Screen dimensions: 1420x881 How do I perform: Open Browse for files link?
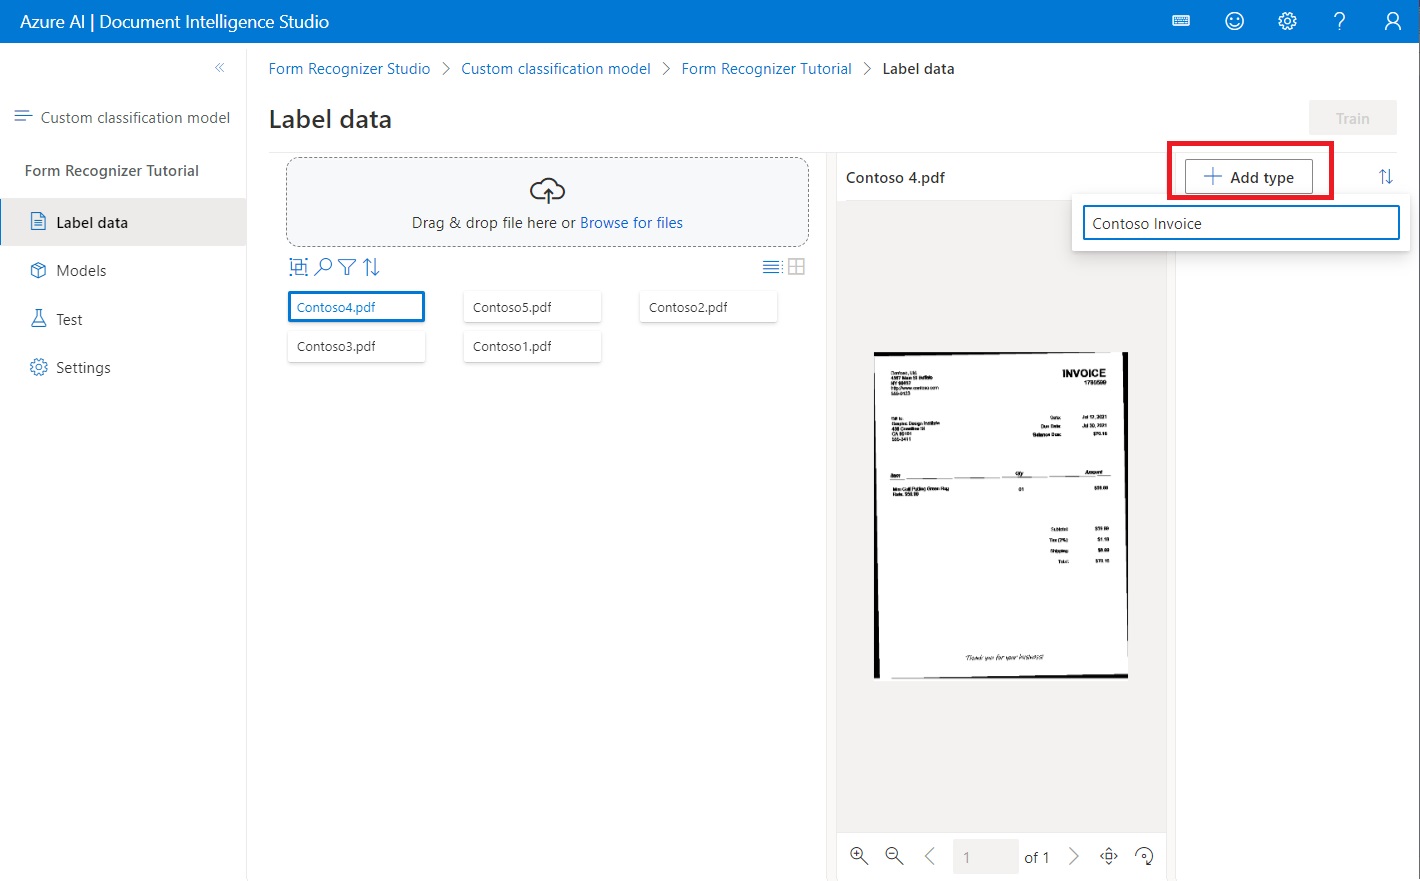[631, 222]
